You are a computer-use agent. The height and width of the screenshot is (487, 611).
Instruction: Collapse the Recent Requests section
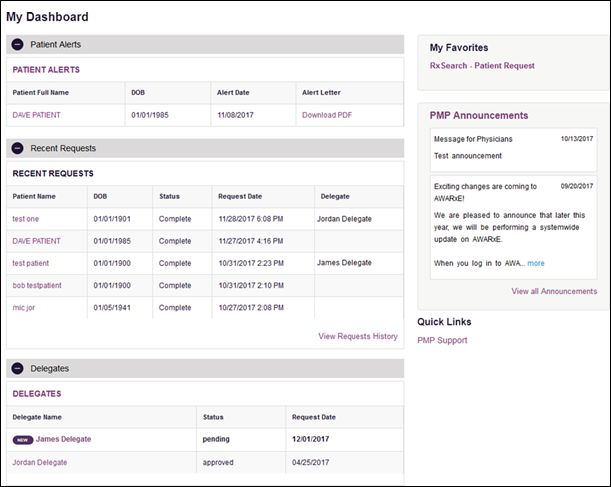pos(17,148)
